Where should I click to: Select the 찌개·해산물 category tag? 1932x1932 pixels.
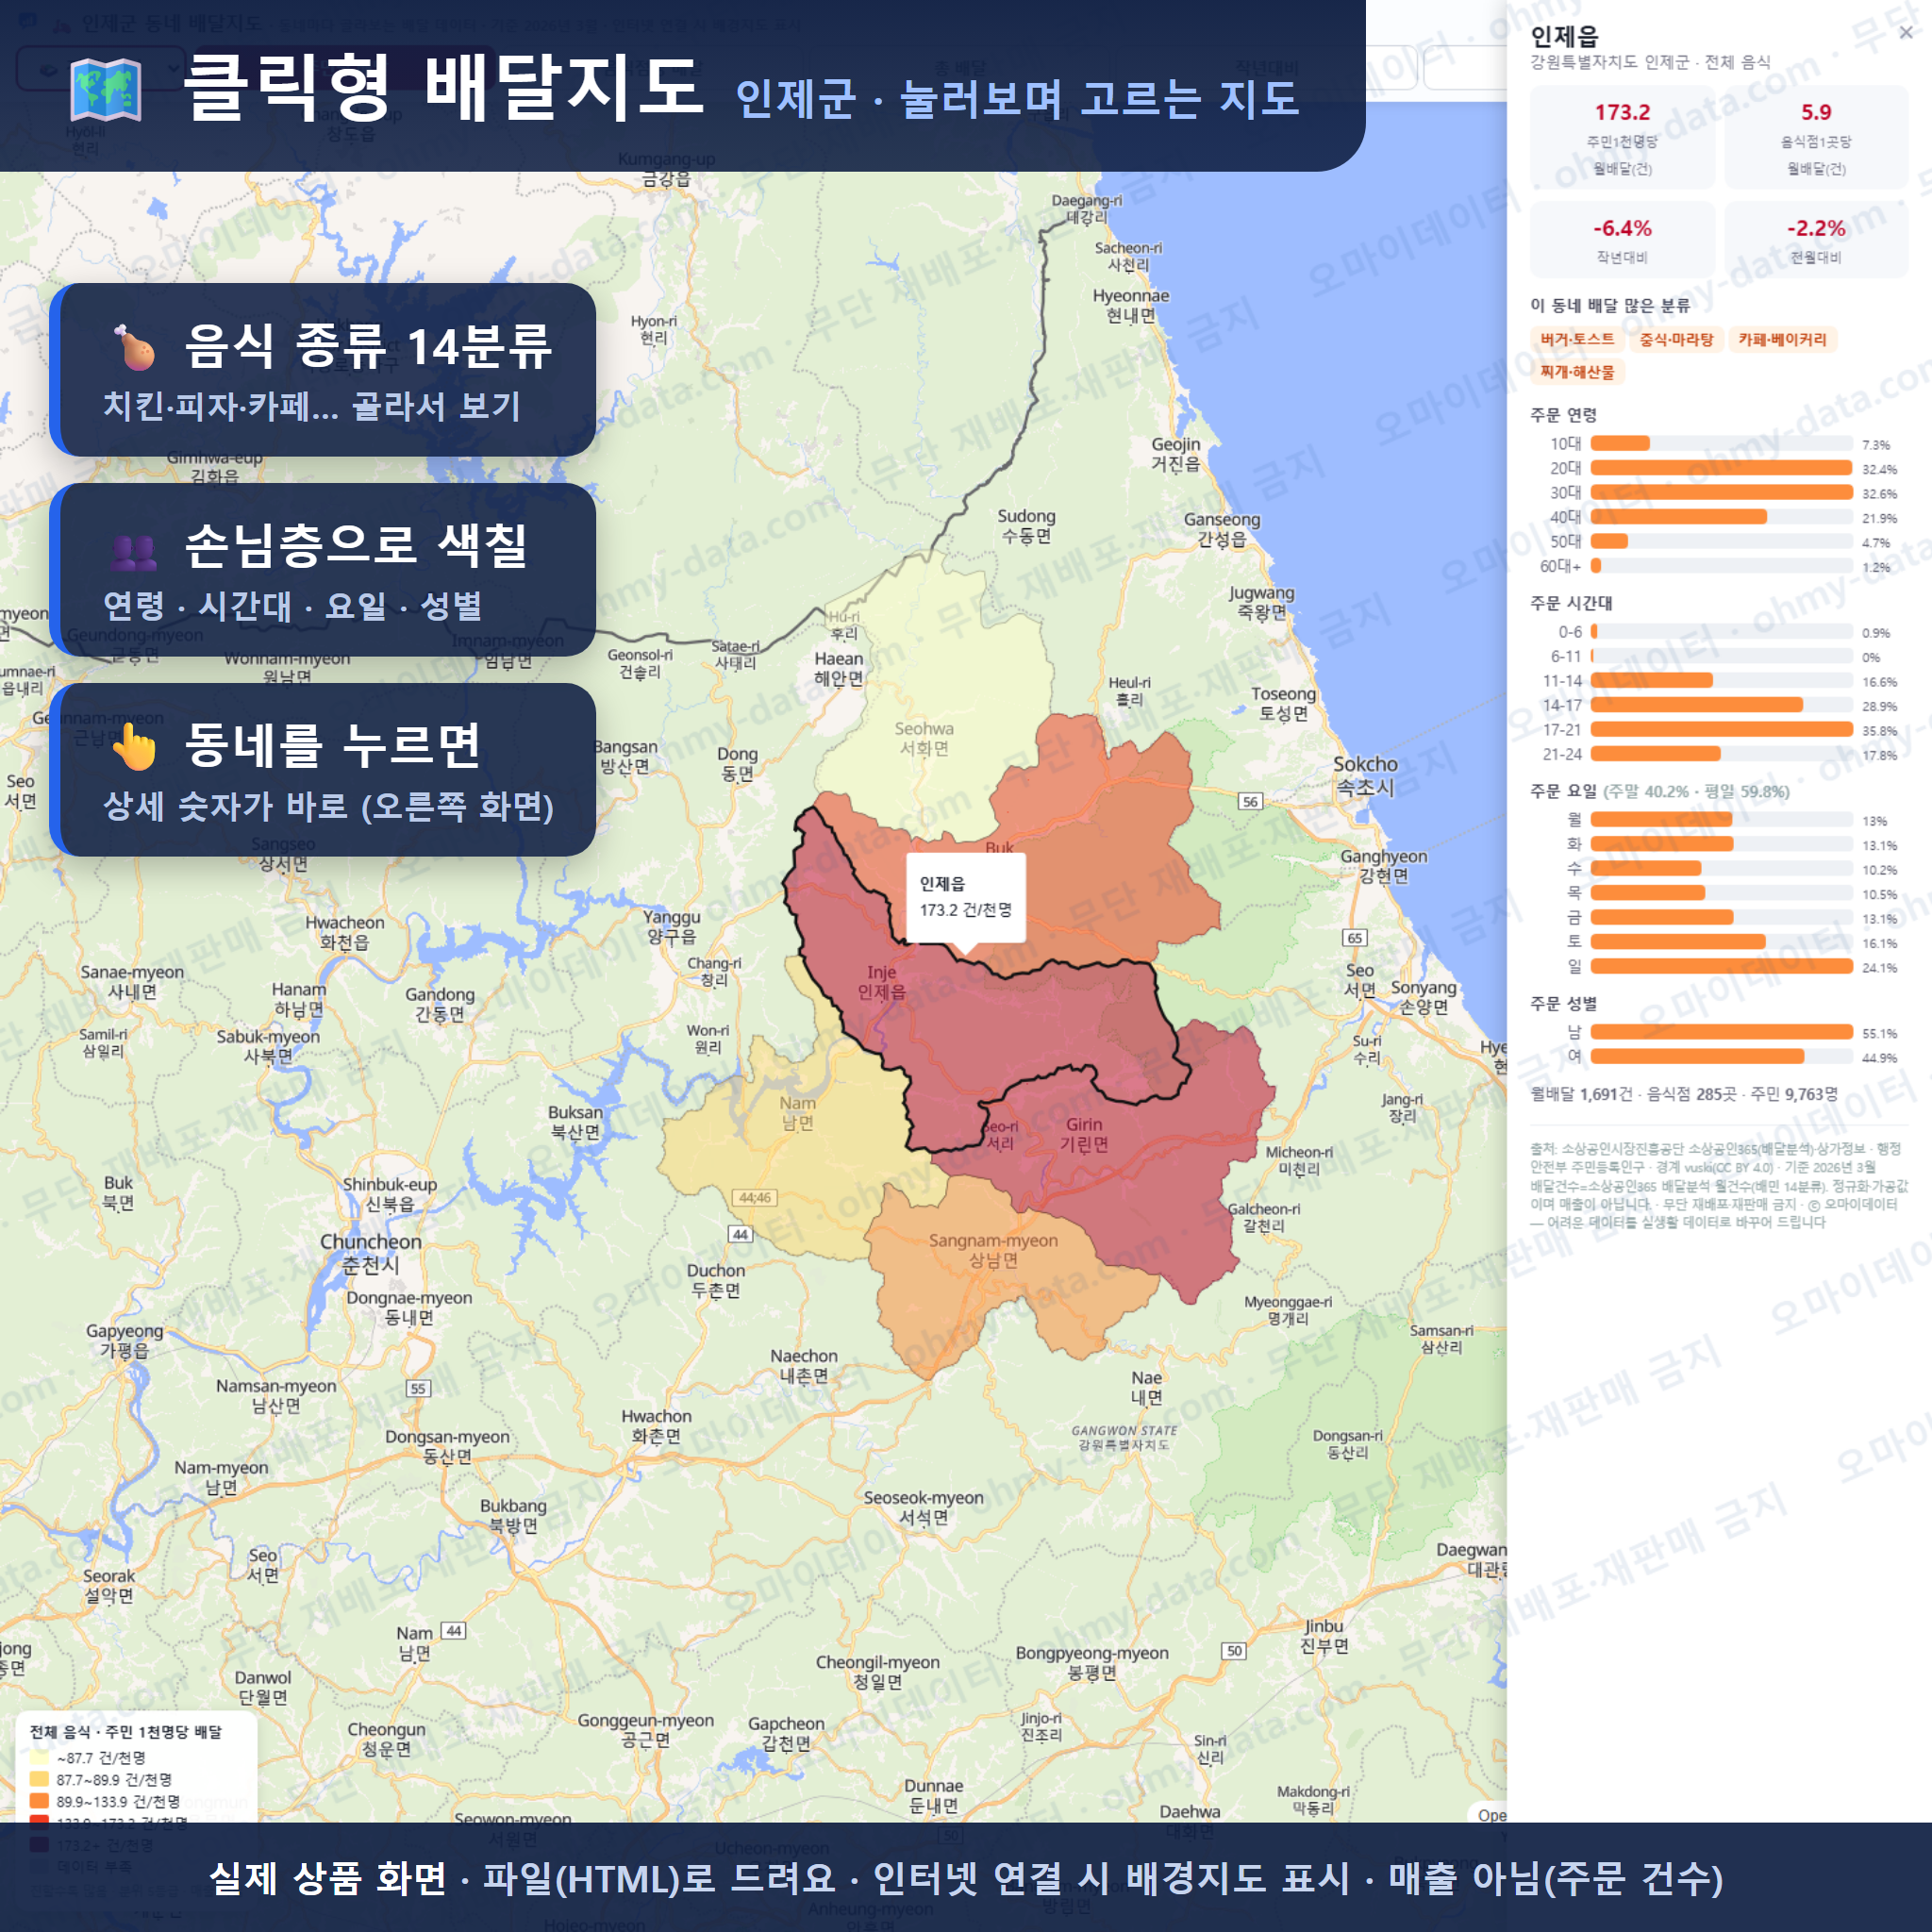[1577, 371]
